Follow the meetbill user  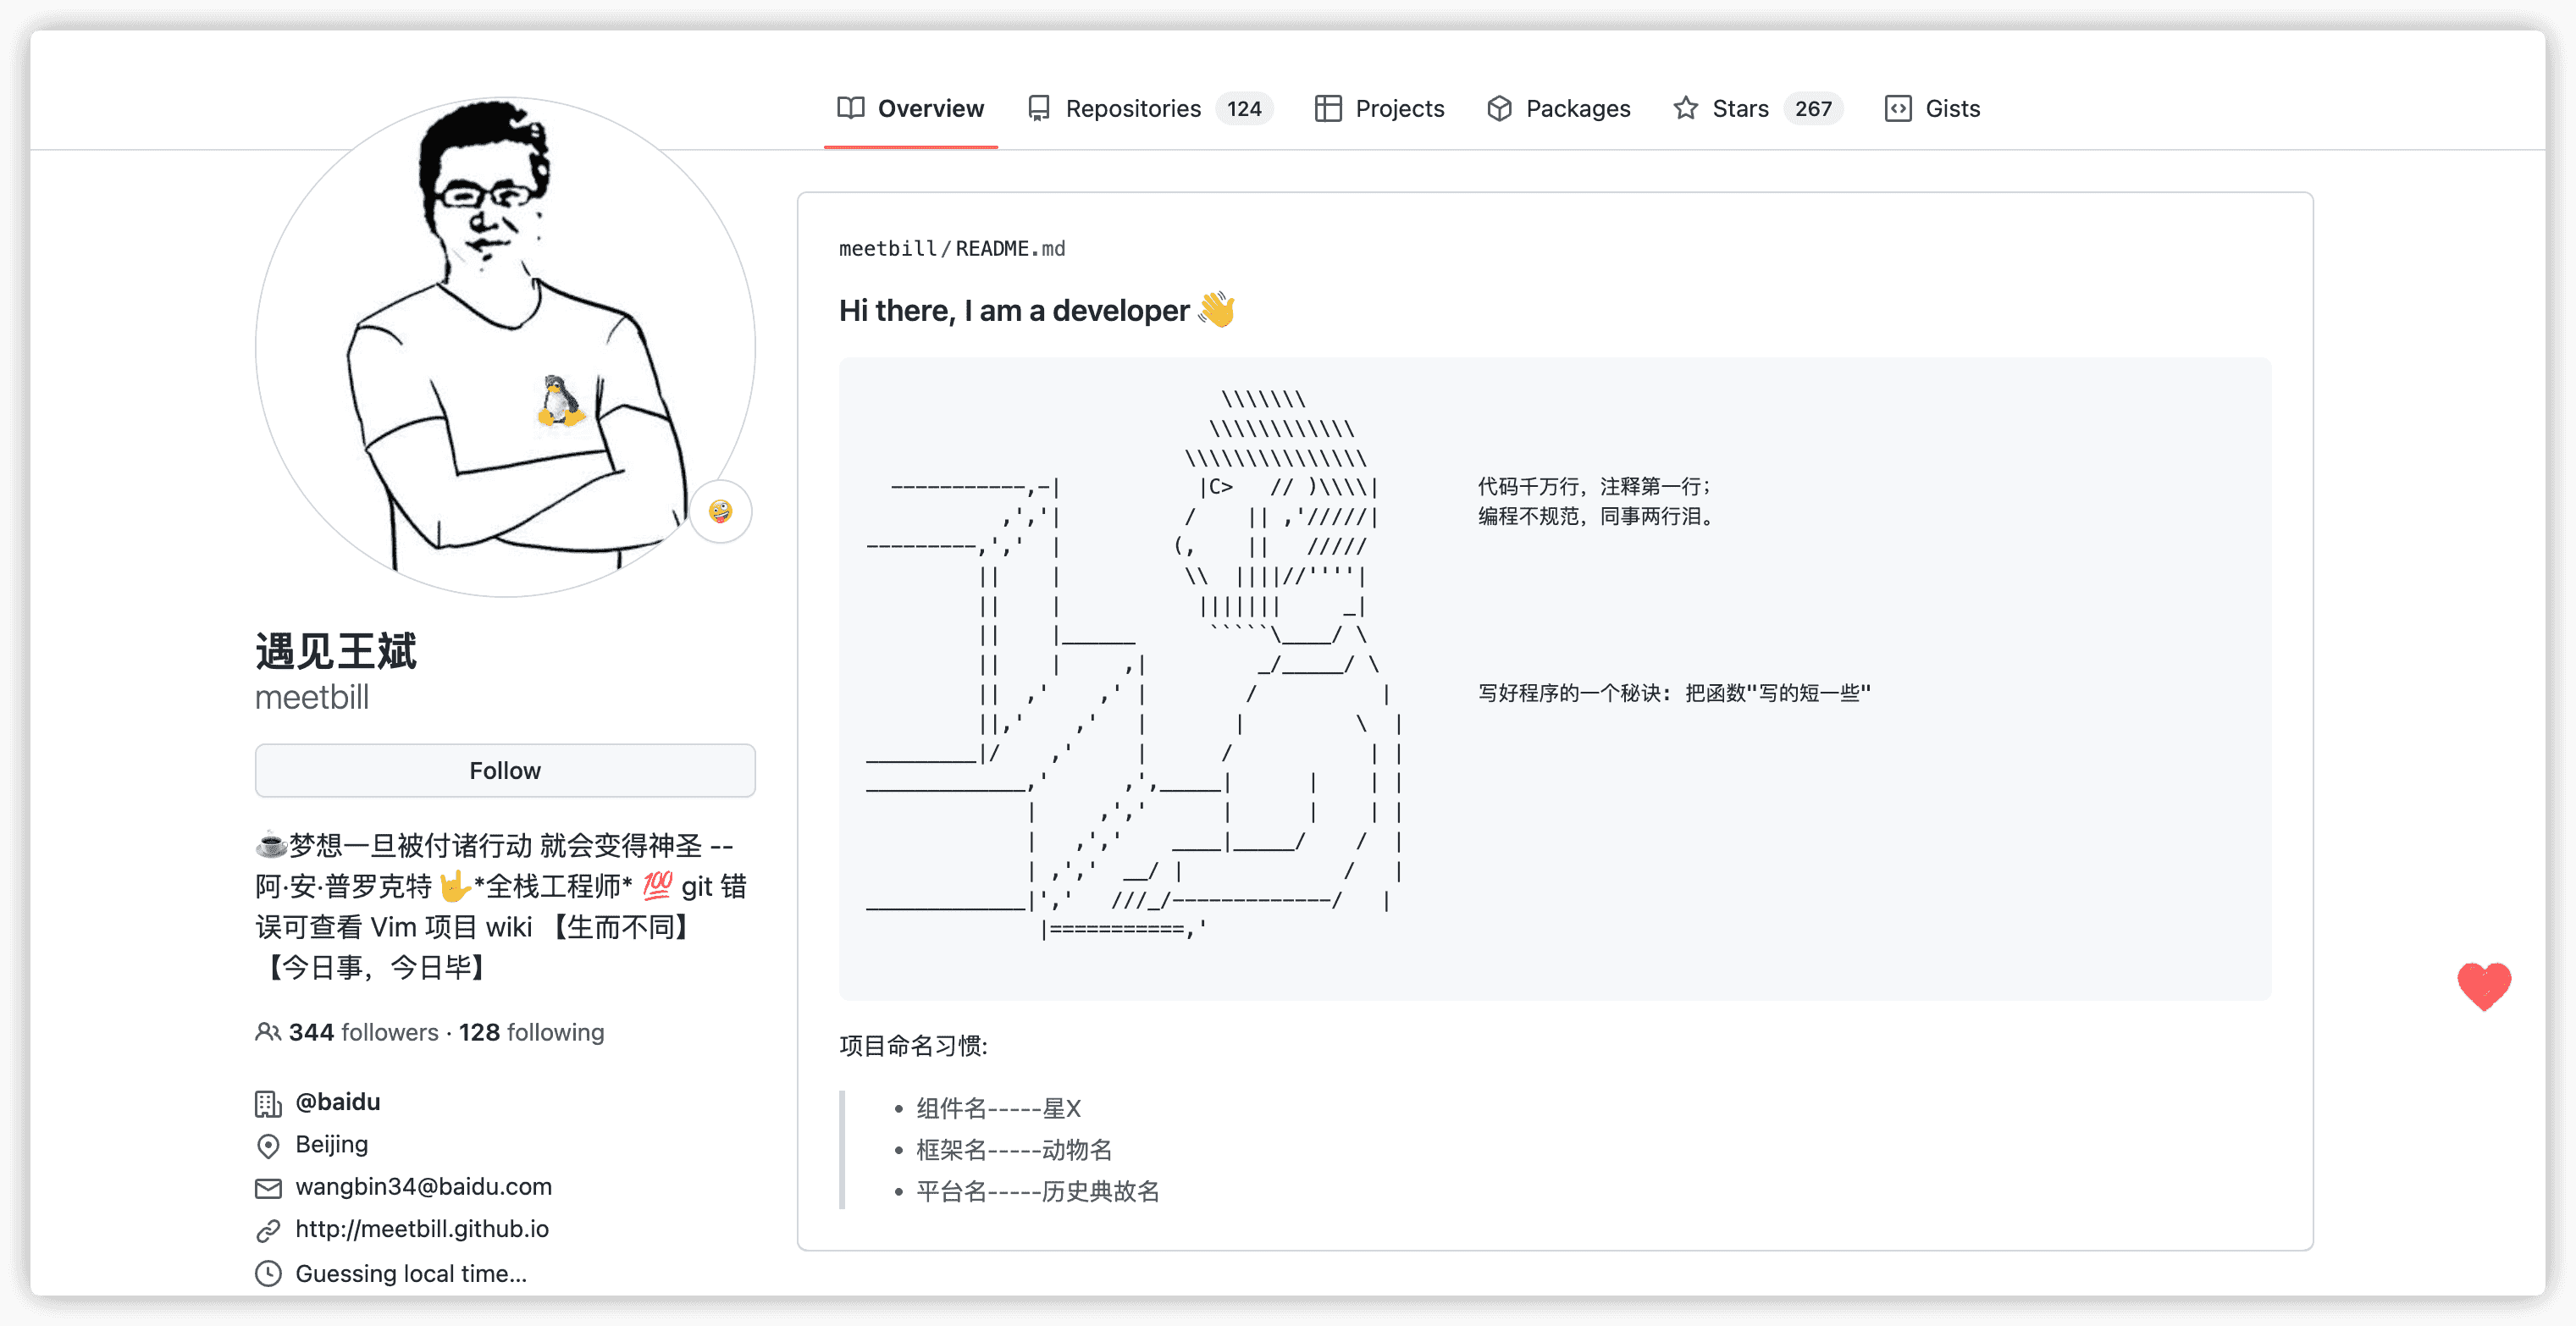coord(504,770)
